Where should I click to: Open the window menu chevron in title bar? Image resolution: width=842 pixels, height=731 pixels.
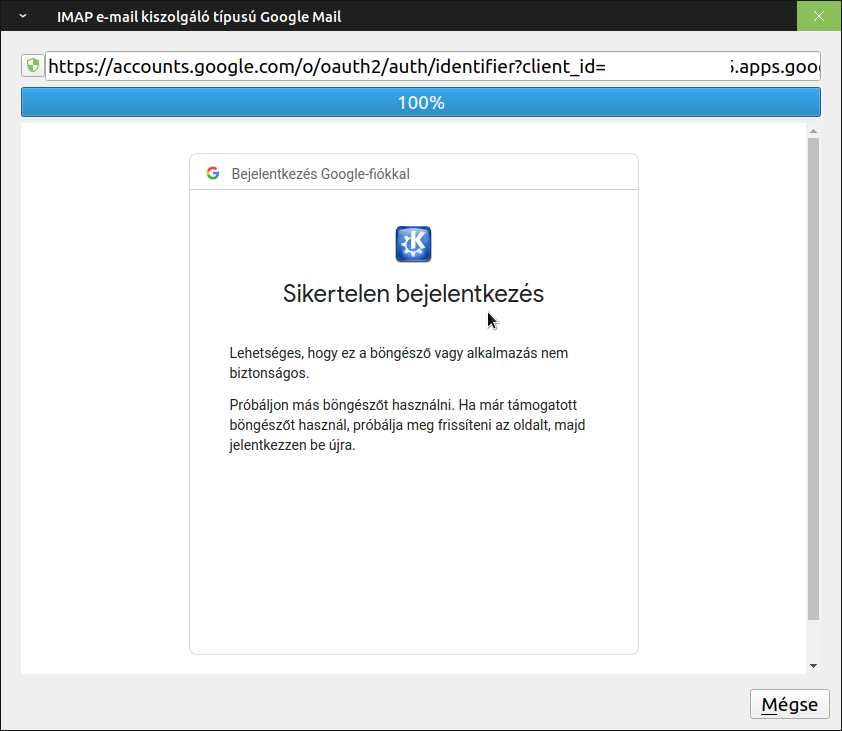pos(23,16)
